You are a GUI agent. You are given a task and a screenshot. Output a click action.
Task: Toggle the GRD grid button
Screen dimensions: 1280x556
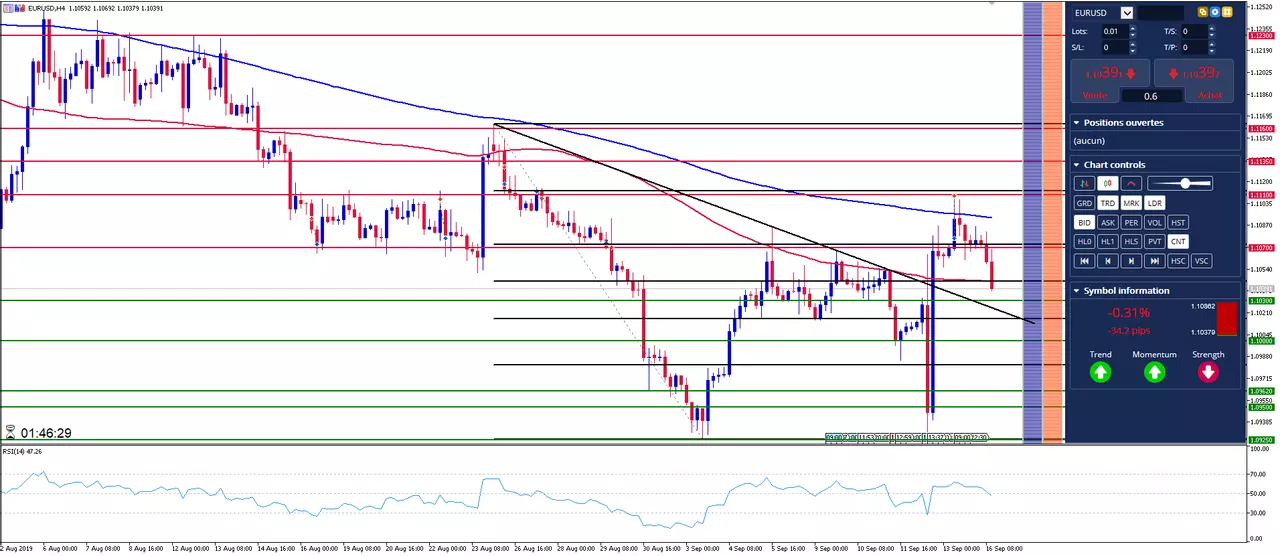[1084, 203]
